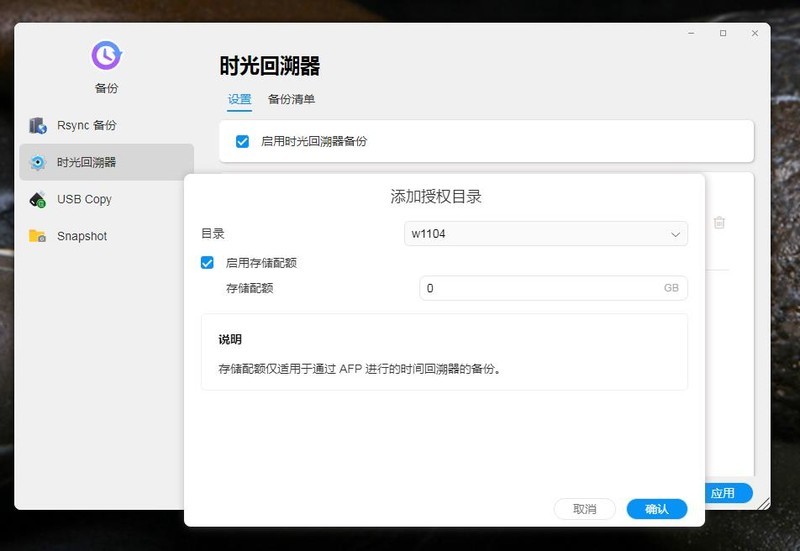
Task: Click the trash delete icon
Action: pos(719,222)
